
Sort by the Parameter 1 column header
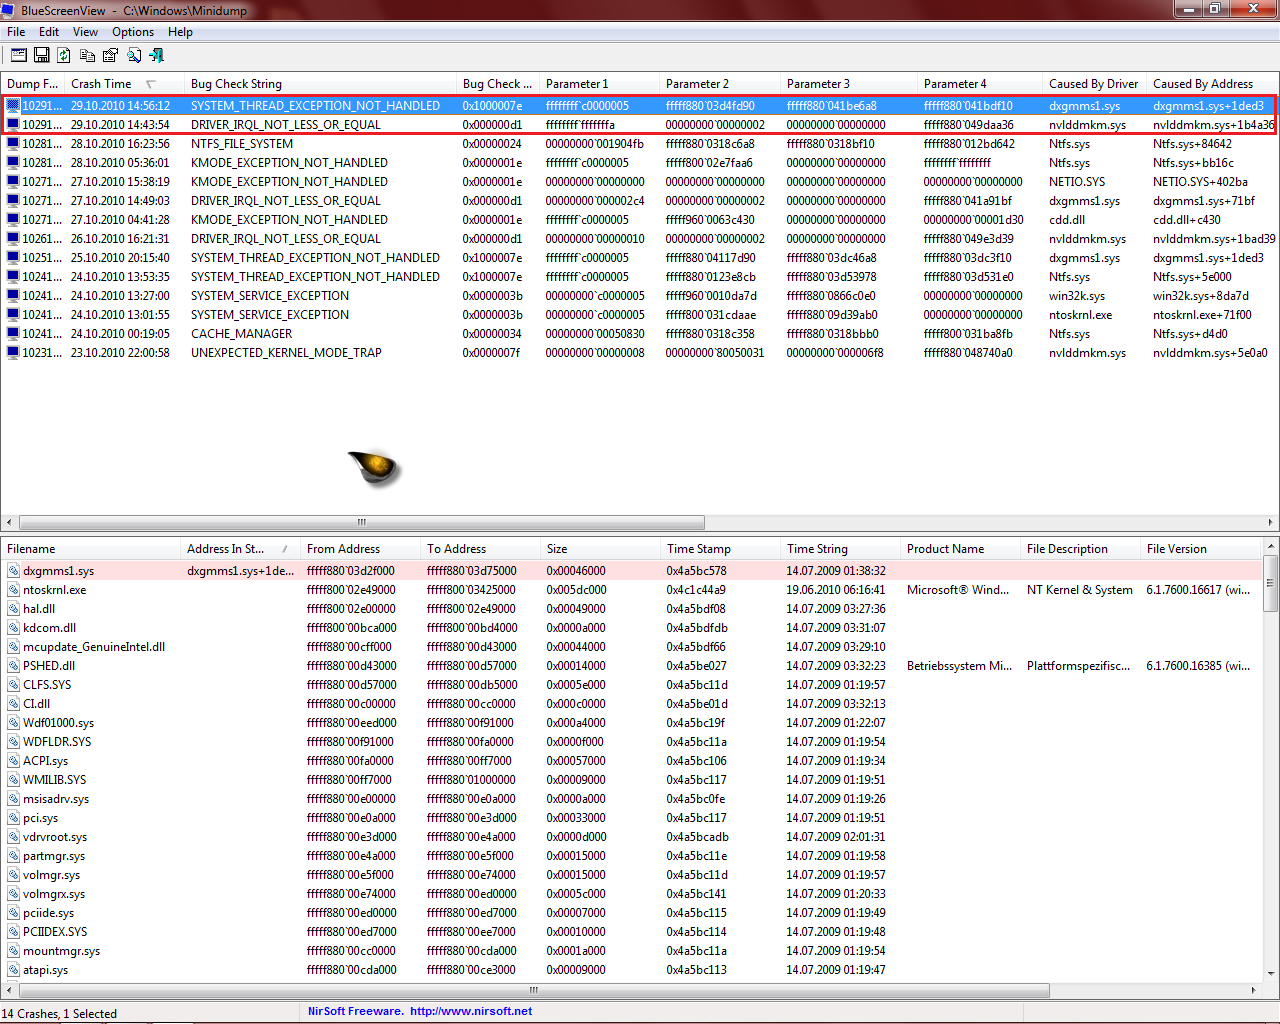point(599,84)
